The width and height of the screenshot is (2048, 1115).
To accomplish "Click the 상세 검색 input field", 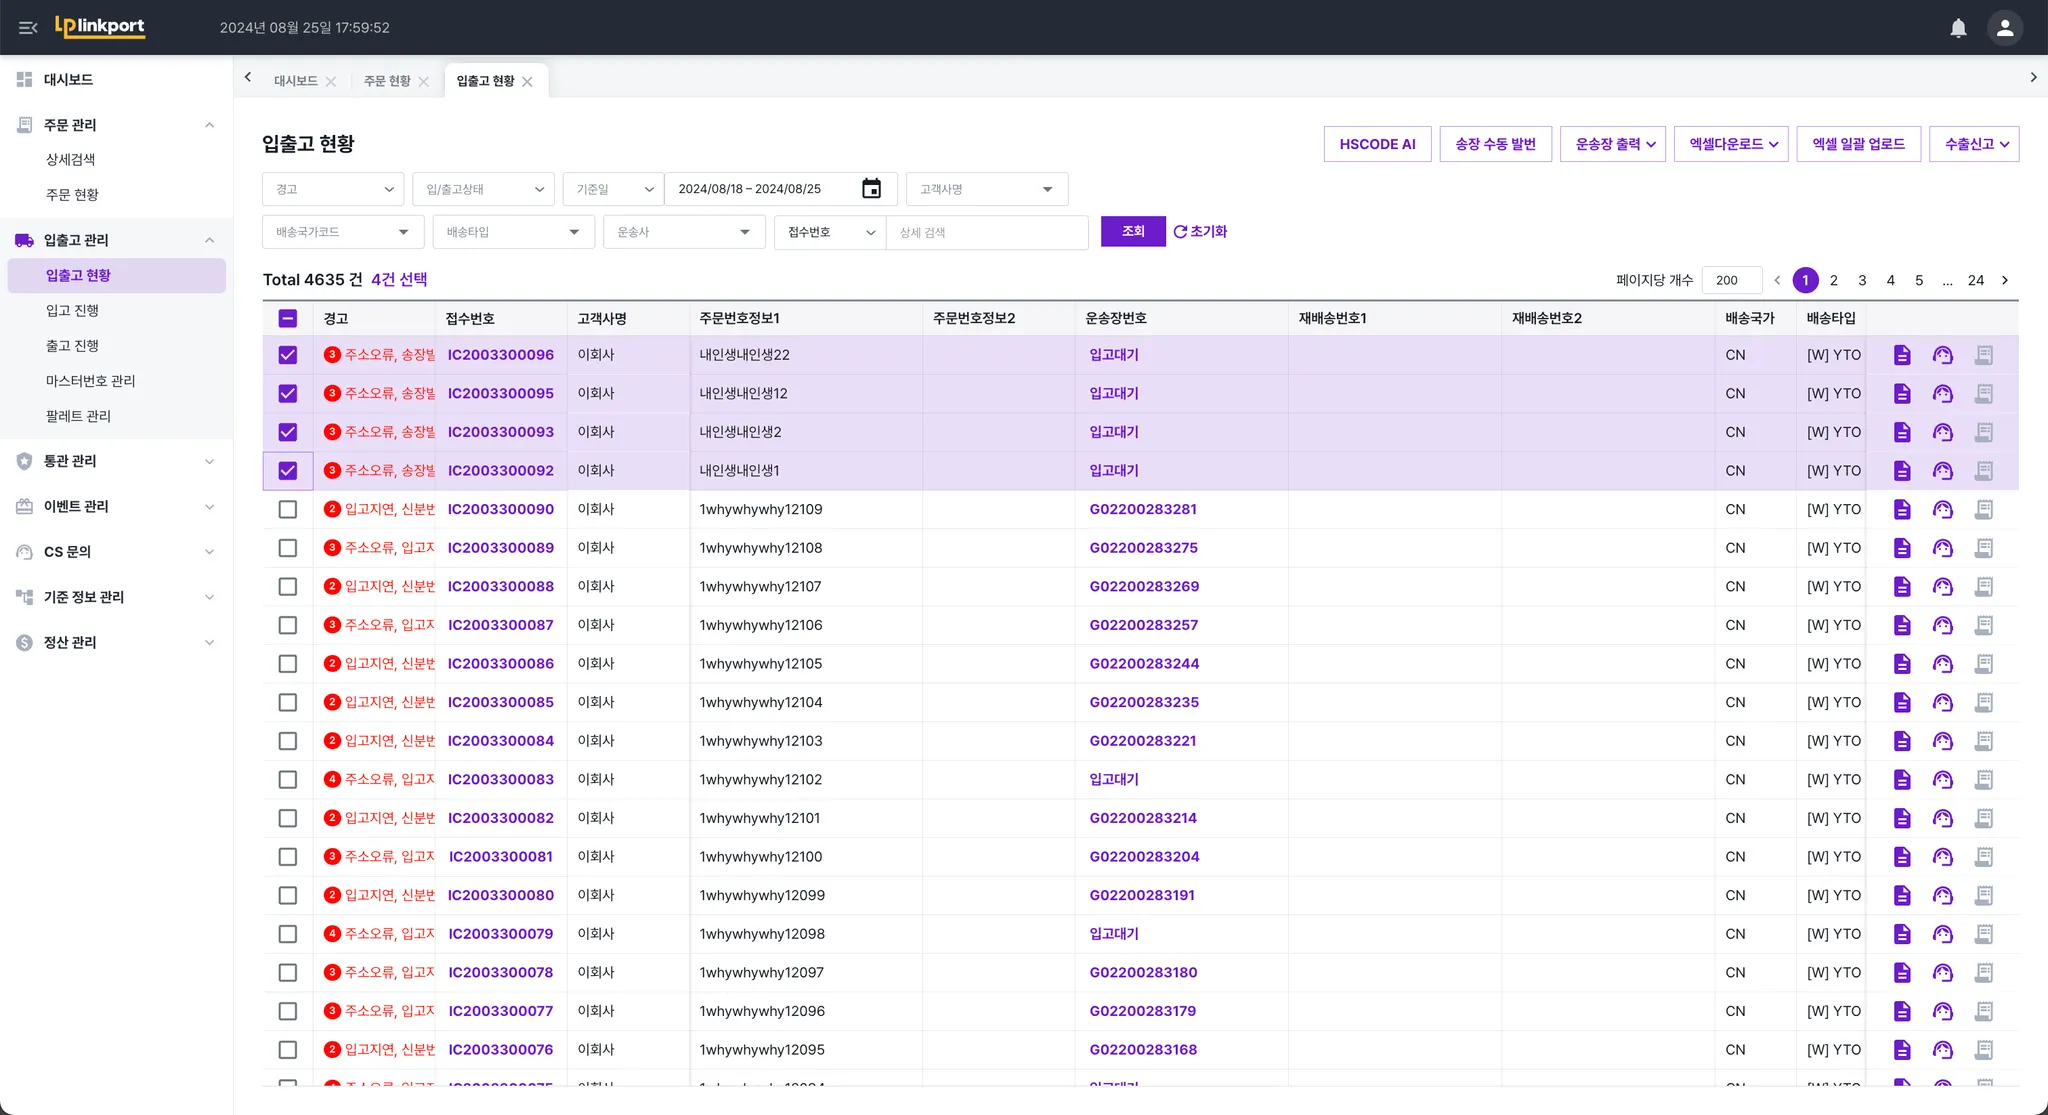I will [985, 232].
